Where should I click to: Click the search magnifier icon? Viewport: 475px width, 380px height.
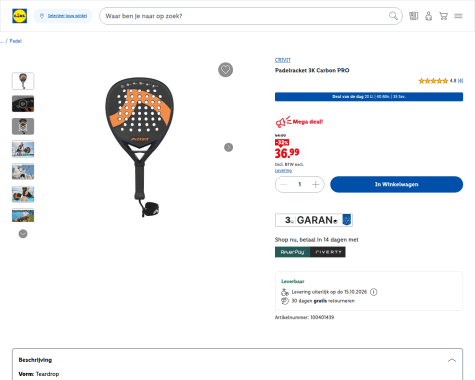point(393,16)
